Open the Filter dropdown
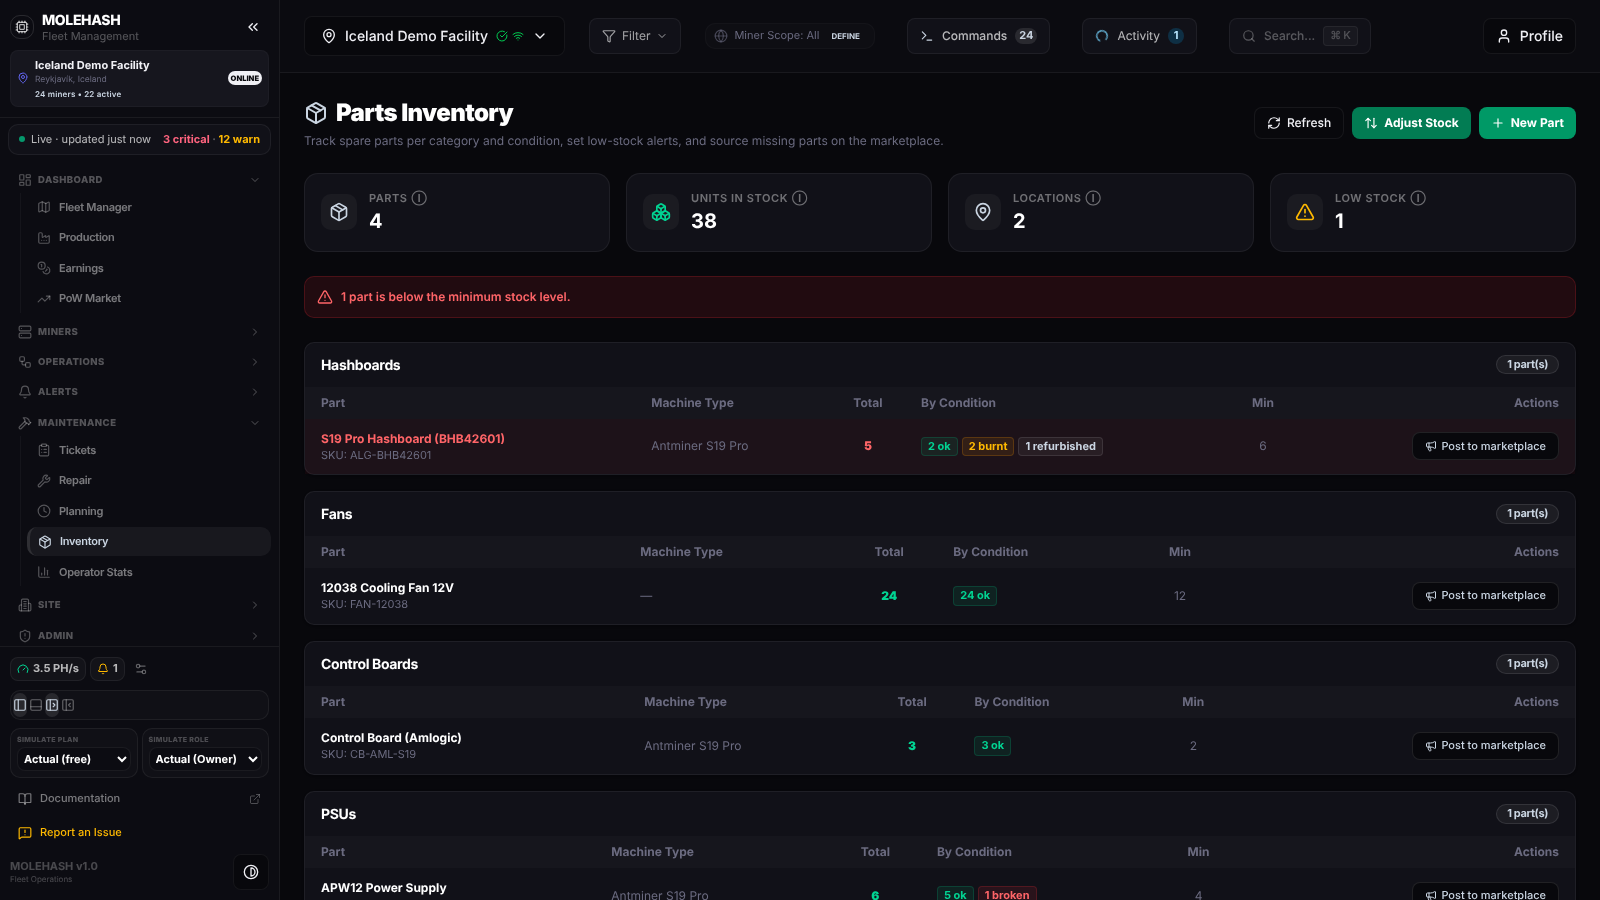The width and height of the screenshot is (1600, 900). click(635, 36)
